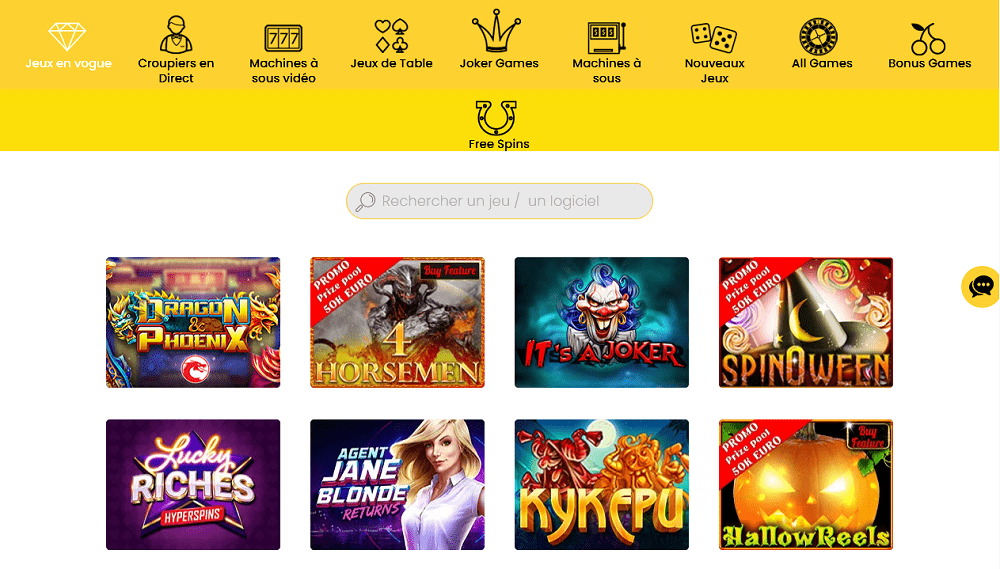This screenshot has width=1000, height=569.
Task: Select the Croupiers en Direct dealer icon
Action: (x=176, y=34)
